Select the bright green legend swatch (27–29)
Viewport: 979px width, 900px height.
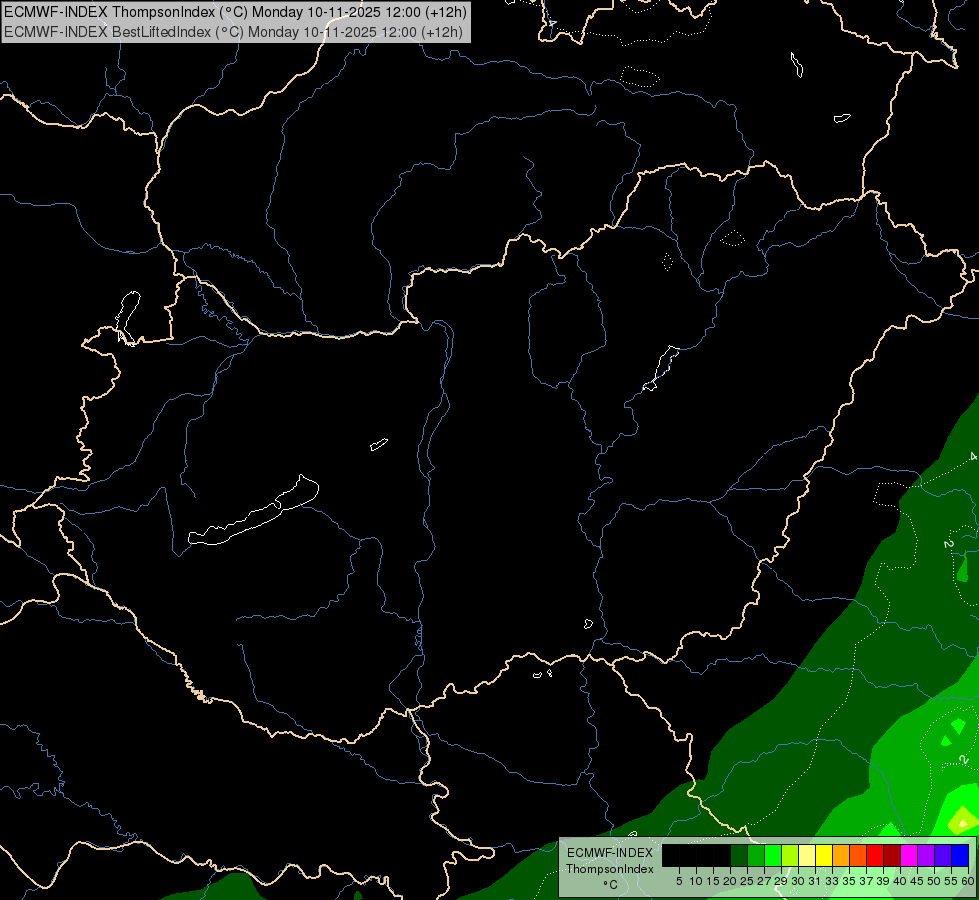pos(773,855)
